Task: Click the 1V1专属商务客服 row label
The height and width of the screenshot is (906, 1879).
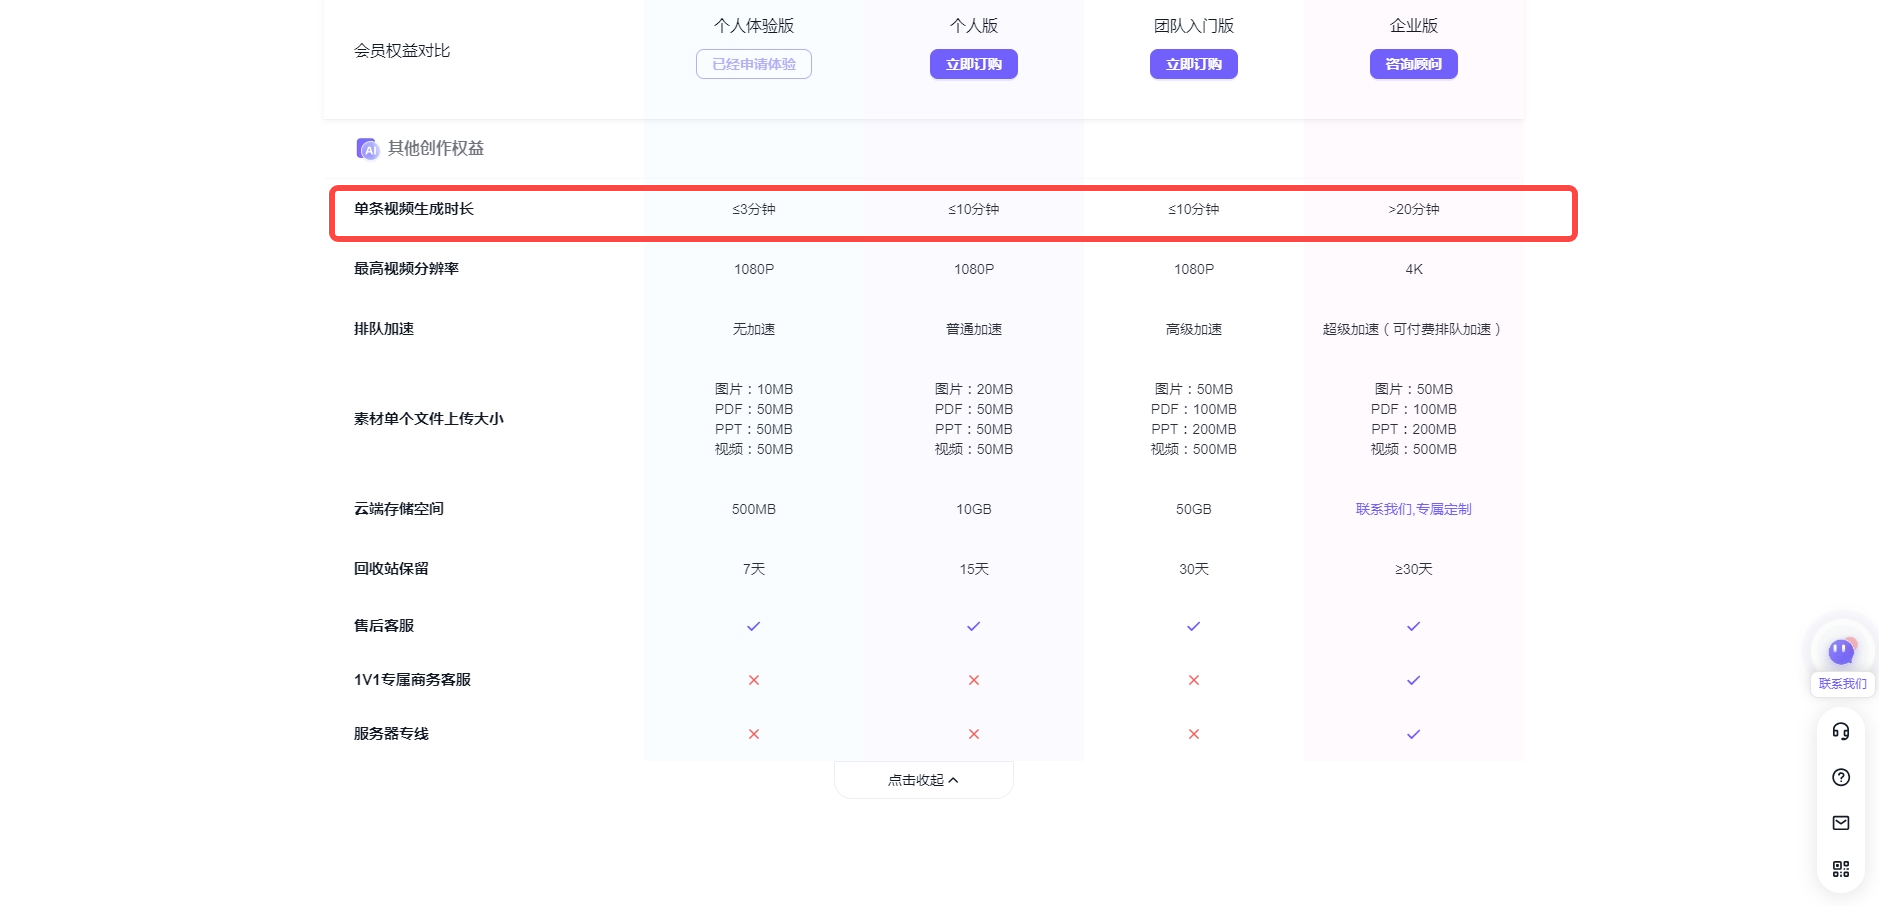Action: [412, 680]
